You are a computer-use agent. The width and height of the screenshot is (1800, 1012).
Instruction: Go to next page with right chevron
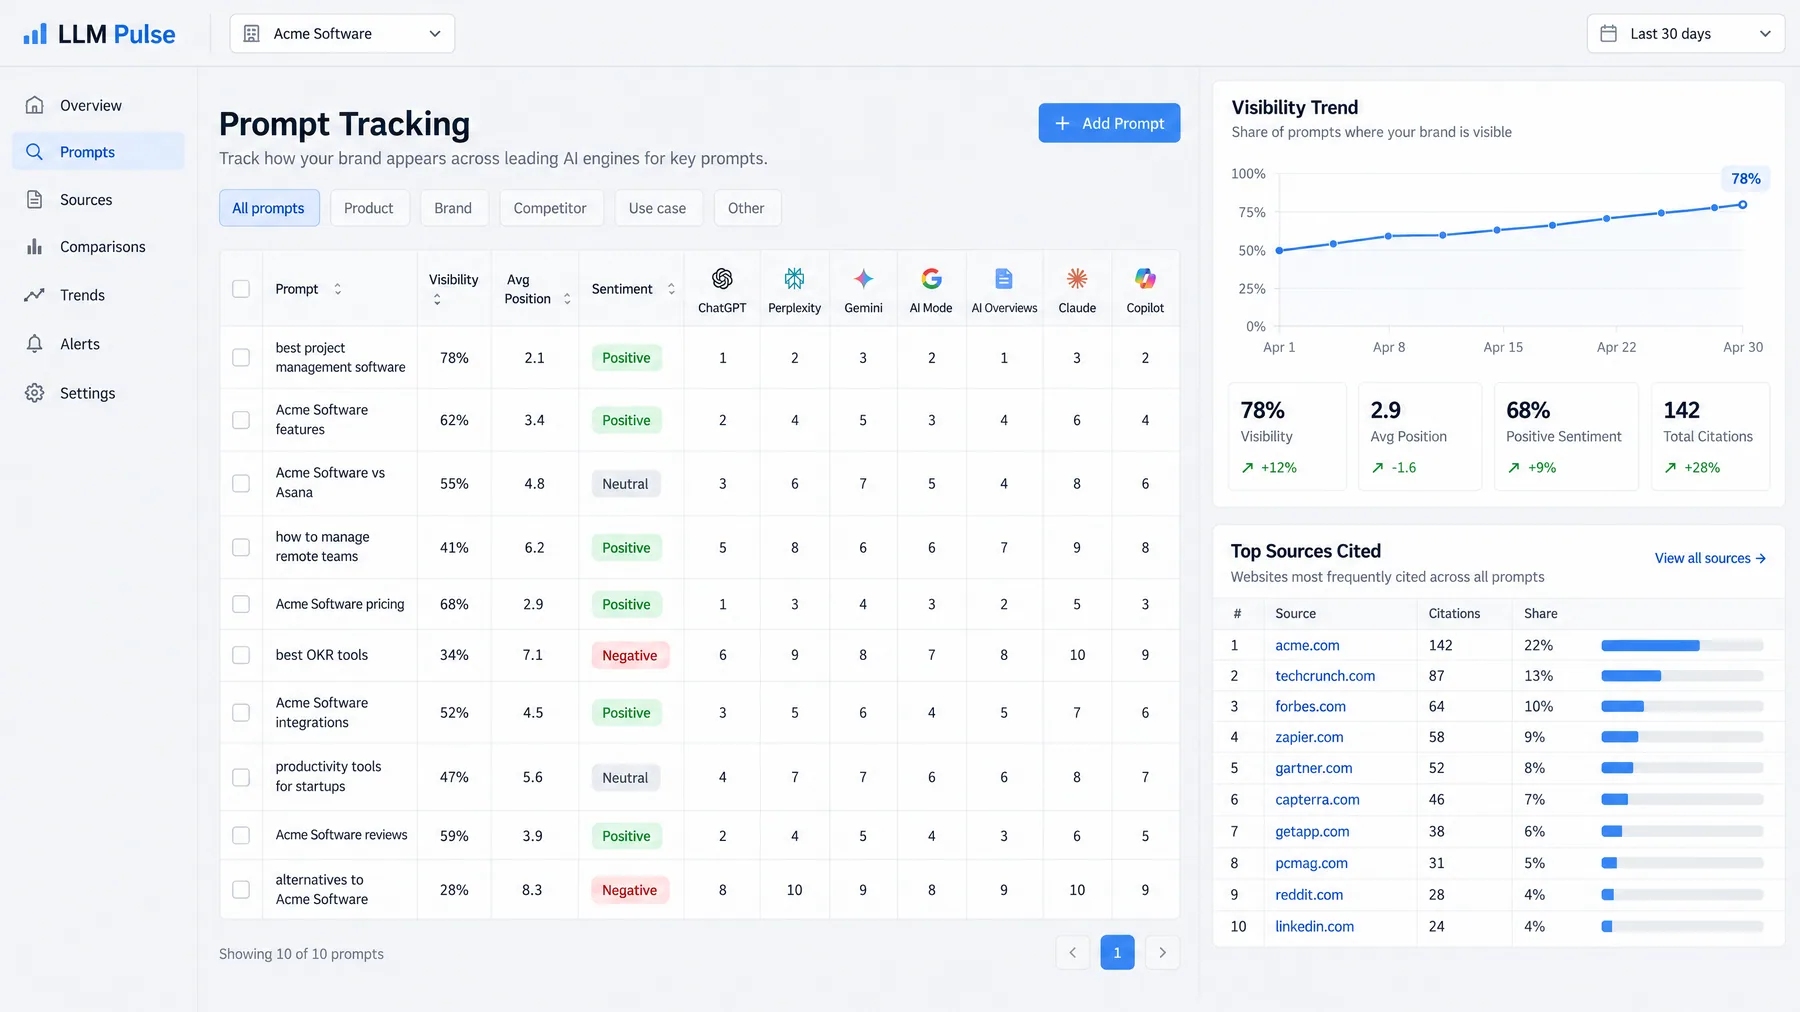tap(1162, 952)
